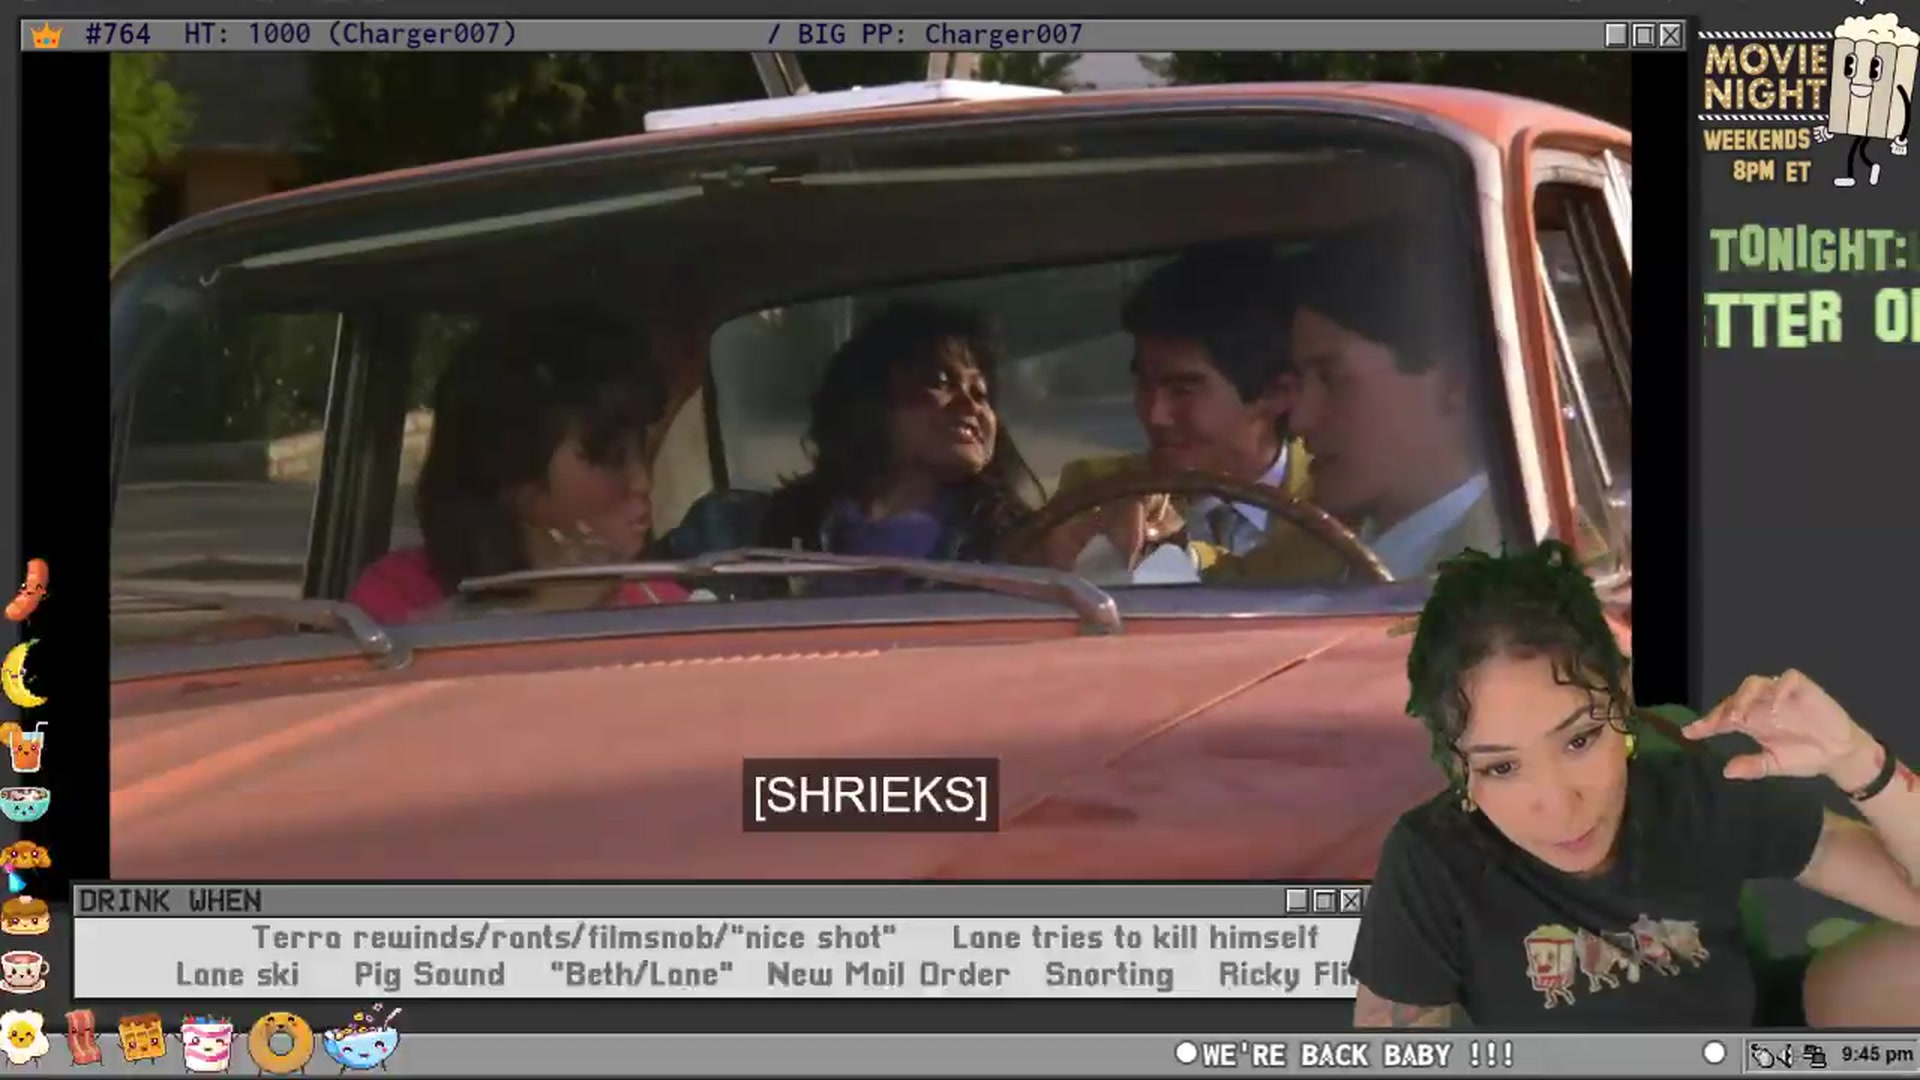Image resolution: width=1920 pixels, height=1080 pixels.
Task: Click the waffle character icon
Action: pos(142,1039)
